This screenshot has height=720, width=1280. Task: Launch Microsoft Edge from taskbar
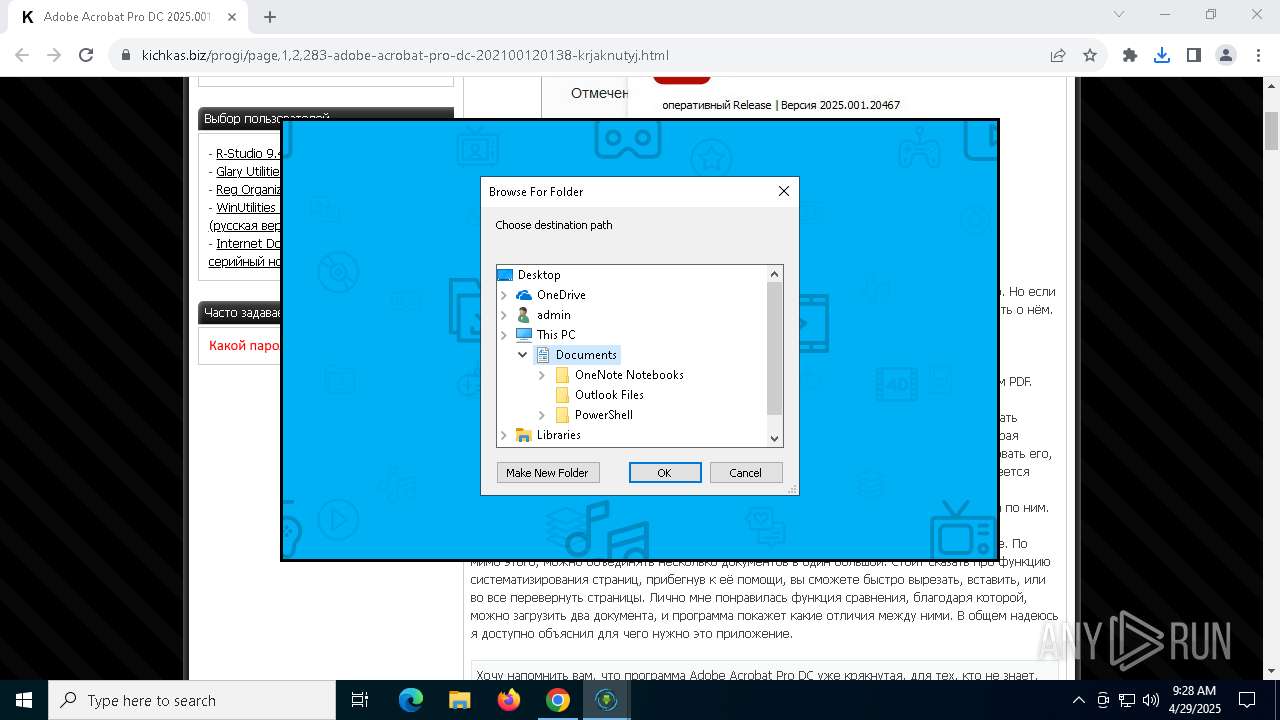[411, 700]
